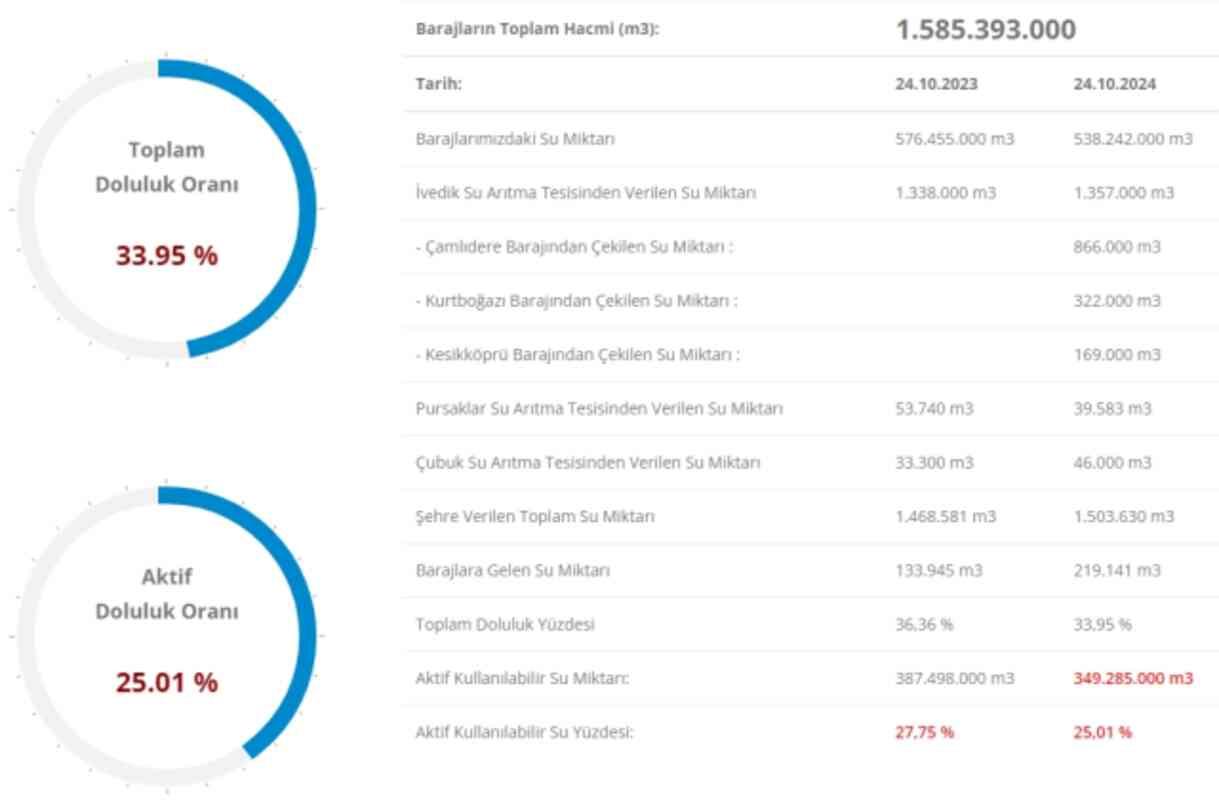Click Kesikköprü Barajından Çekilen Su Miktarı label
1219x808 pixels.
click(x=578, y=355)
